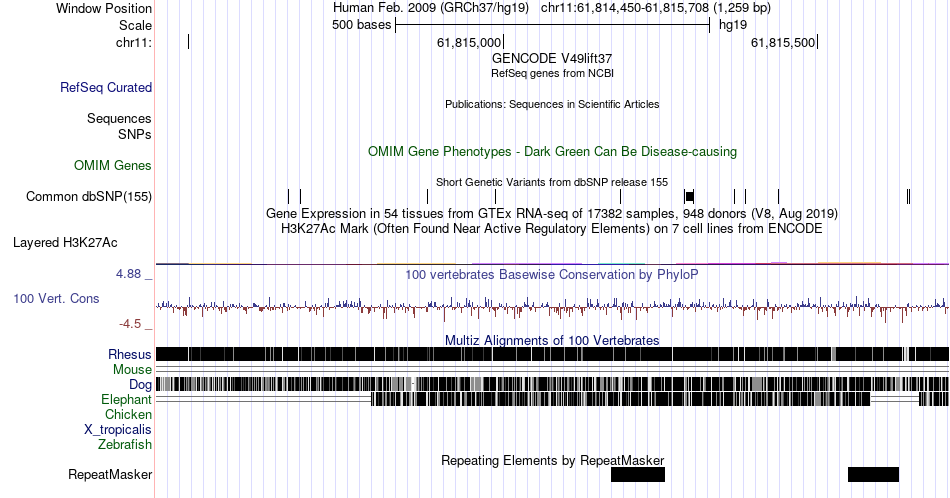Click 'Publications: Sequences in Scientific Articles' title
This screenshot has height=498, width=950.
click(552, 104)
